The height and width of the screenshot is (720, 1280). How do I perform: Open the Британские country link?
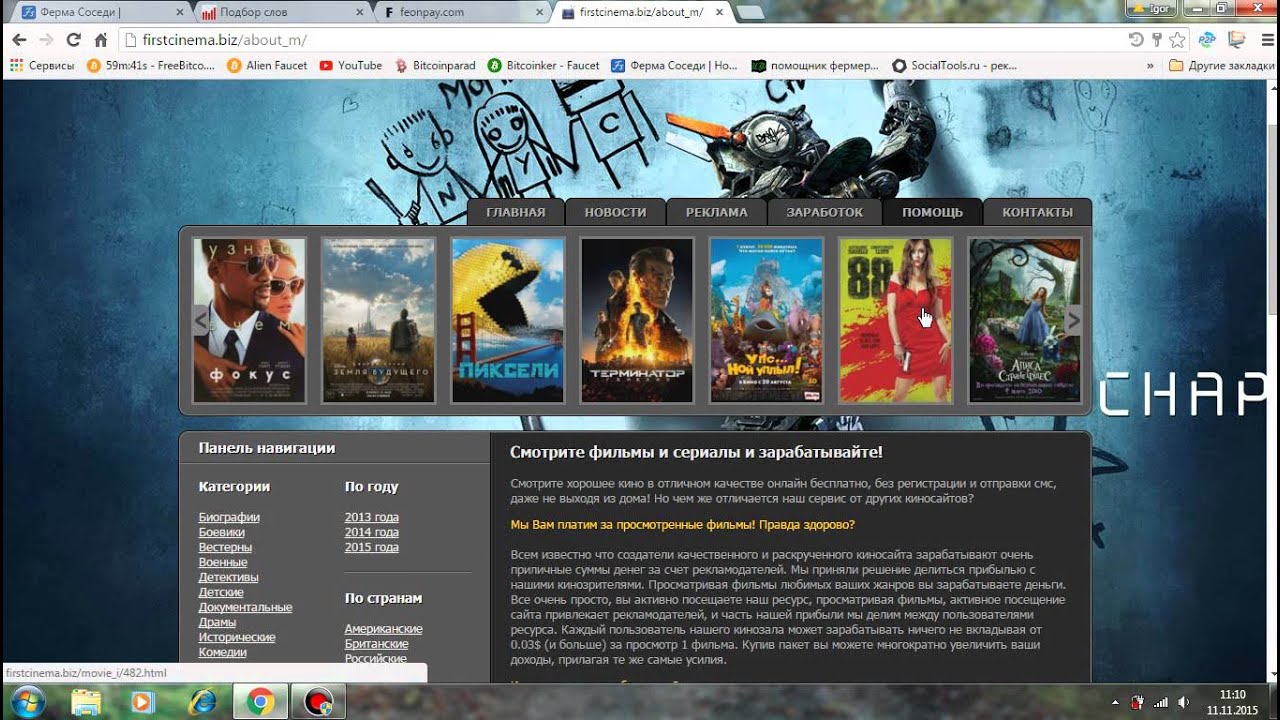(x=377, y=644)
